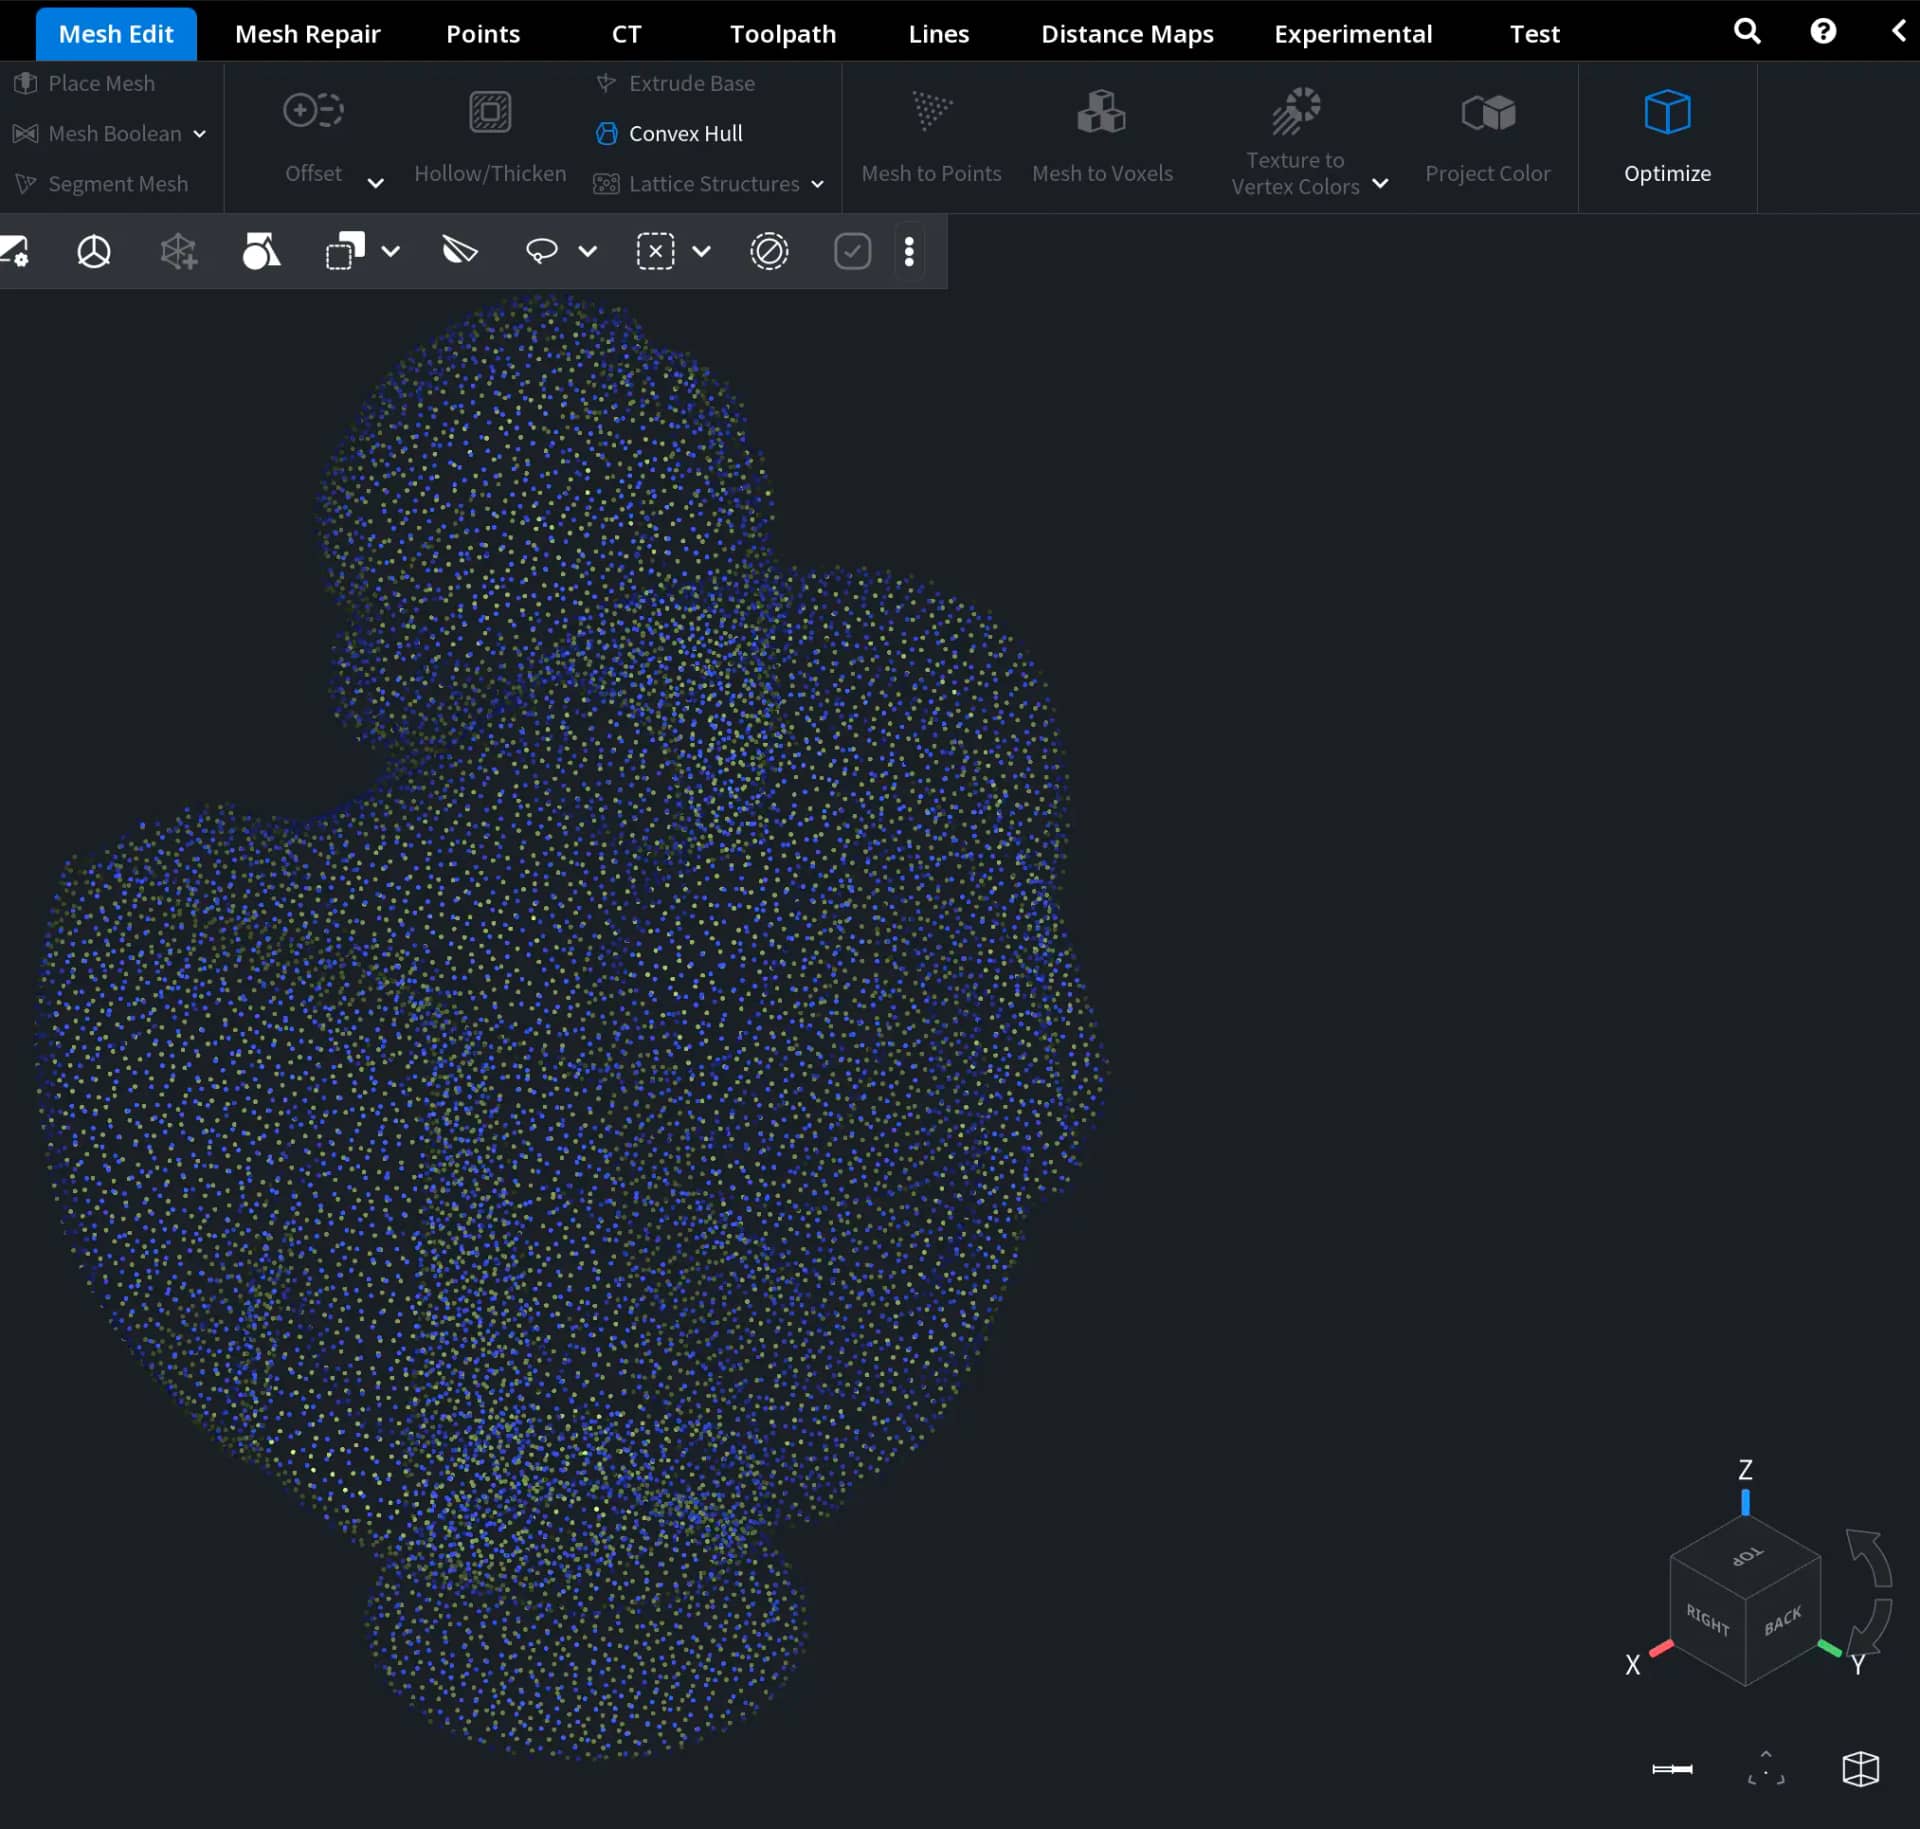Click the deselect dashed box icon

pyautogui.click(x=655, y=251)
